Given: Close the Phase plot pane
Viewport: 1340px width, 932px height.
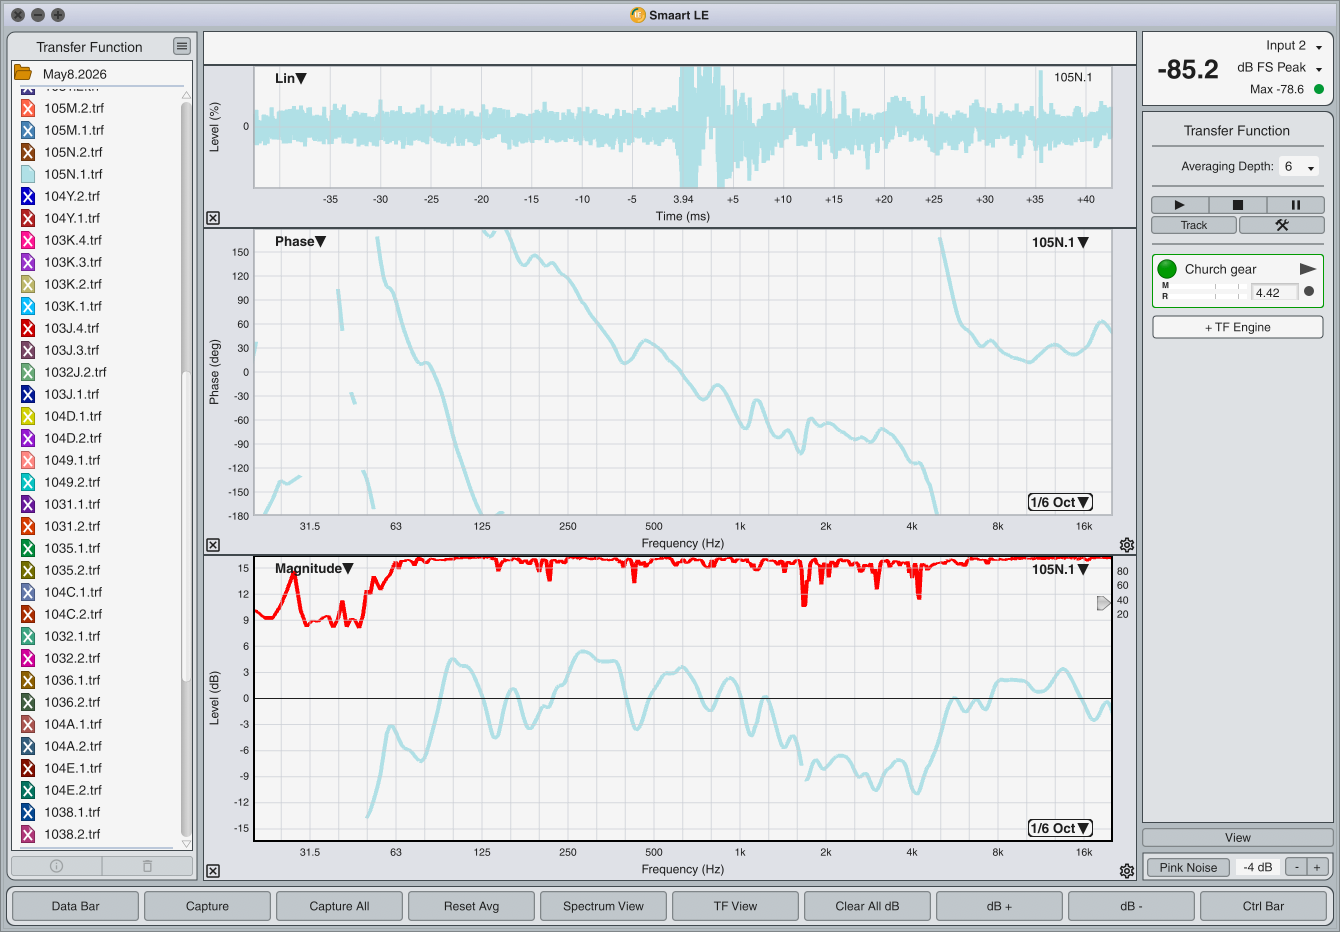Looking at the screenshot, I should tap(213, 545).
